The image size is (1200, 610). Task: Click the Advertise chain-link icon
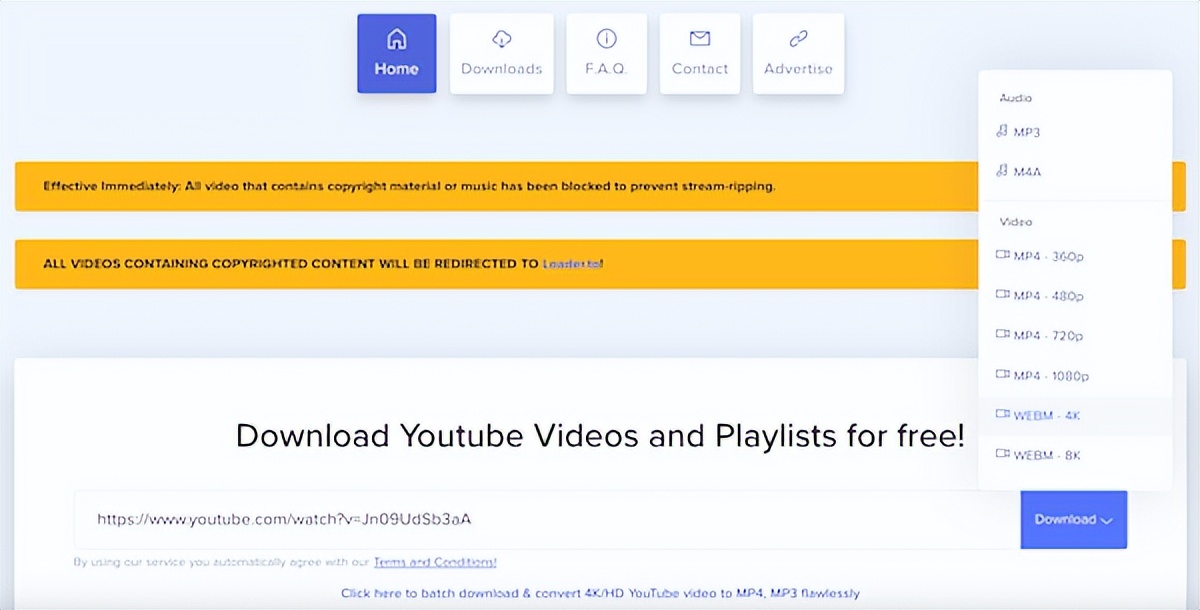coord(798,39)
